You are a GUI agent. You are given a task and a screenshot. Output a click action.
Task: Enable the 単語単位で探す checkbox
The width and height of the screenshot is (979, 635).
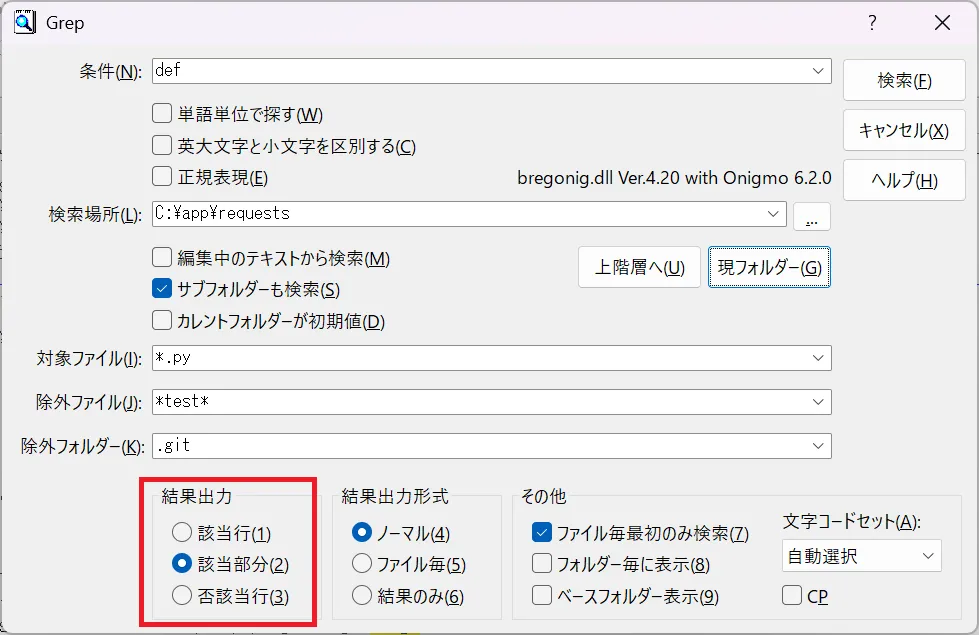tap(162, 115)
